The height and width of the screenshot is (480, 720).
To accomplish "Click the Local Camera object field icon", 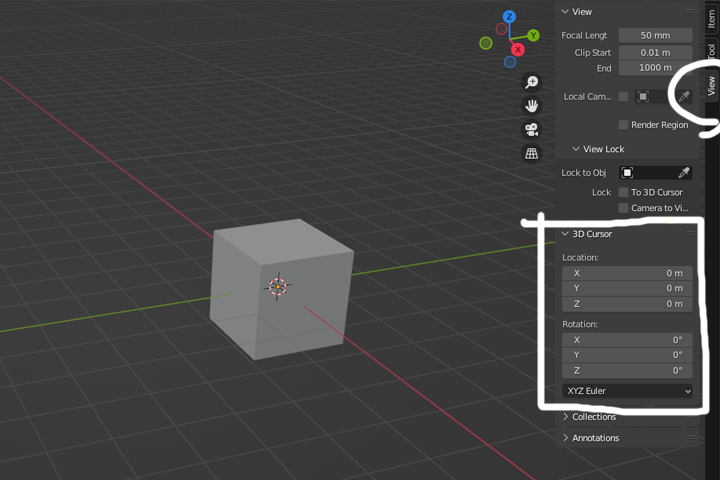I will (643, 96).
